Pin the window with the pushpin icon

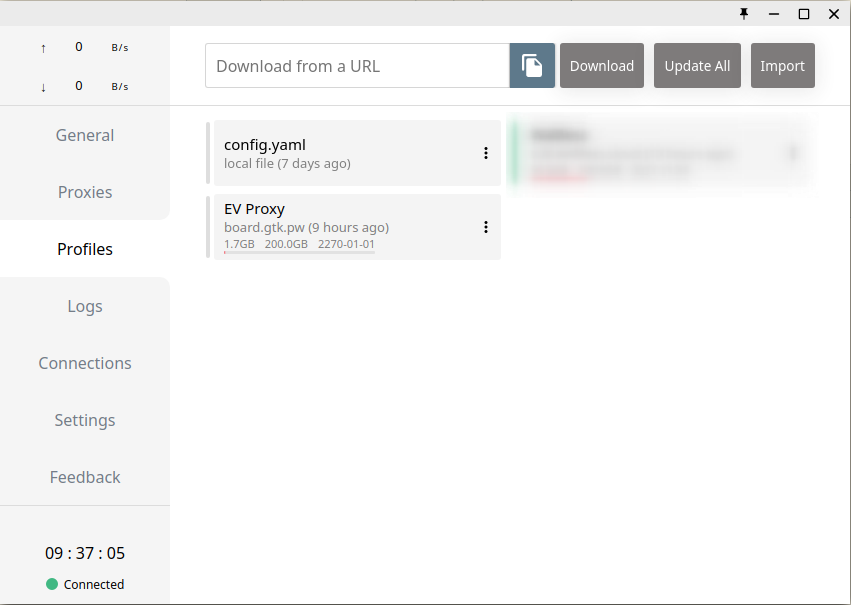tap(744, 14)
